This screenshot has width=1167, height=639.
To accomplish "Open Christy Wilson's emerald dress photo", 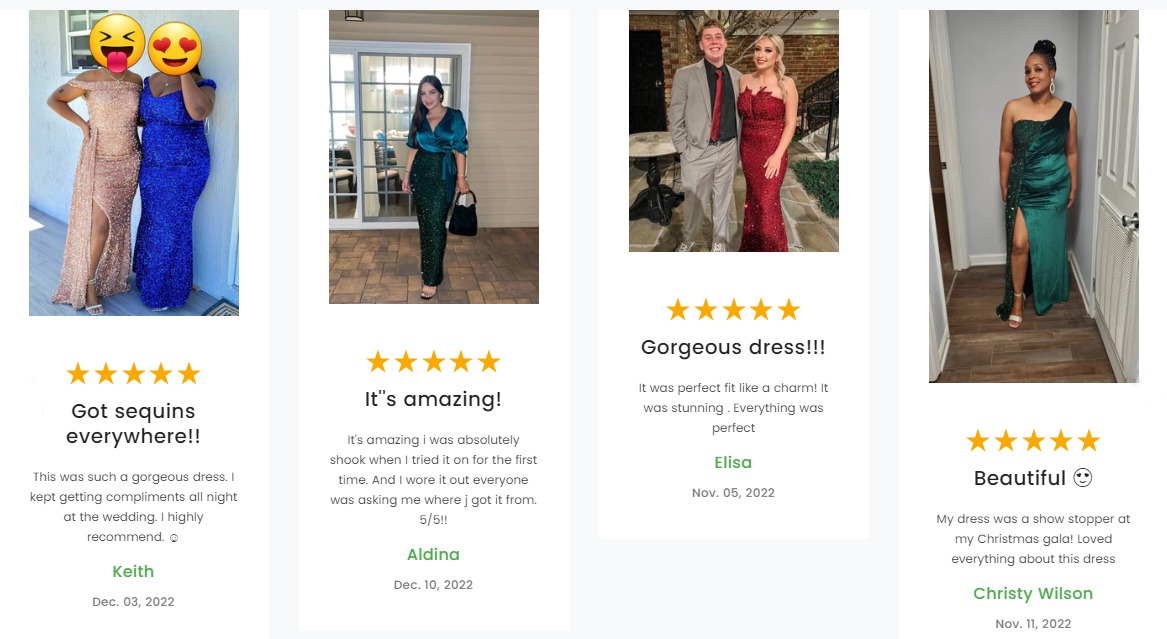I will [x=1034, y=196].
